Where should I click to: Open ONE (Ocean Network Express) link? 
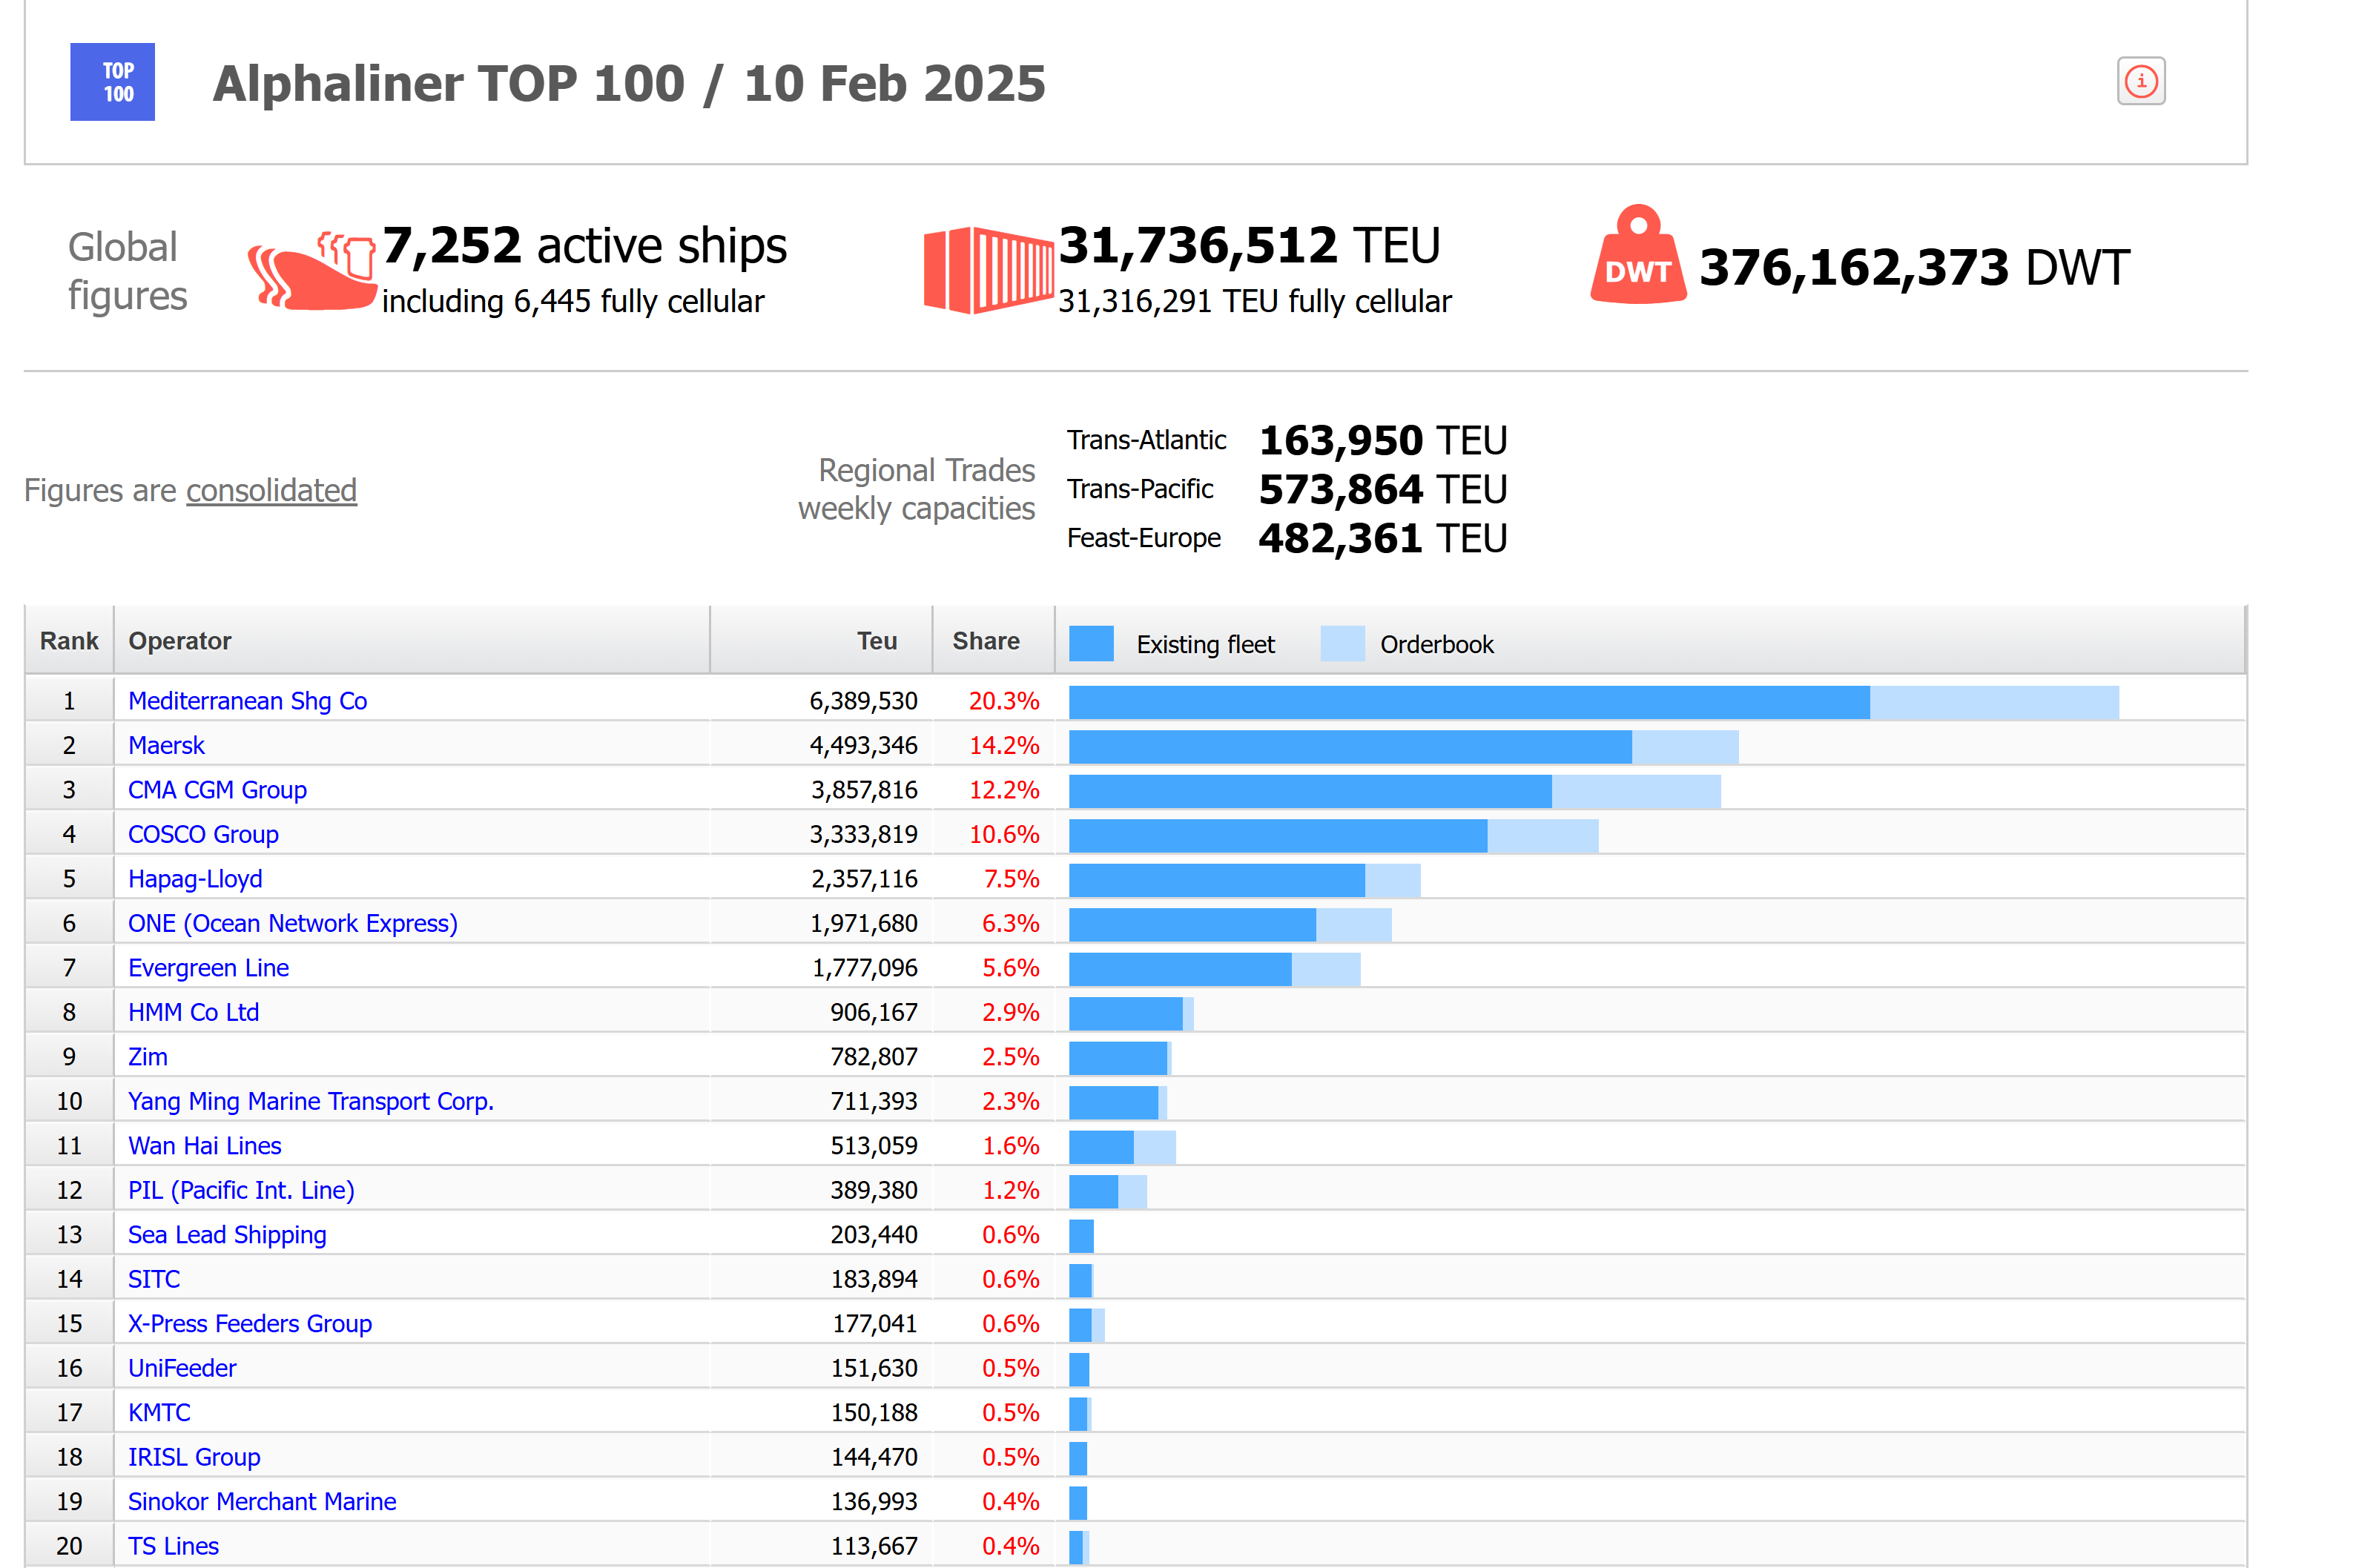pyautogui.click(x=292, y=923)
